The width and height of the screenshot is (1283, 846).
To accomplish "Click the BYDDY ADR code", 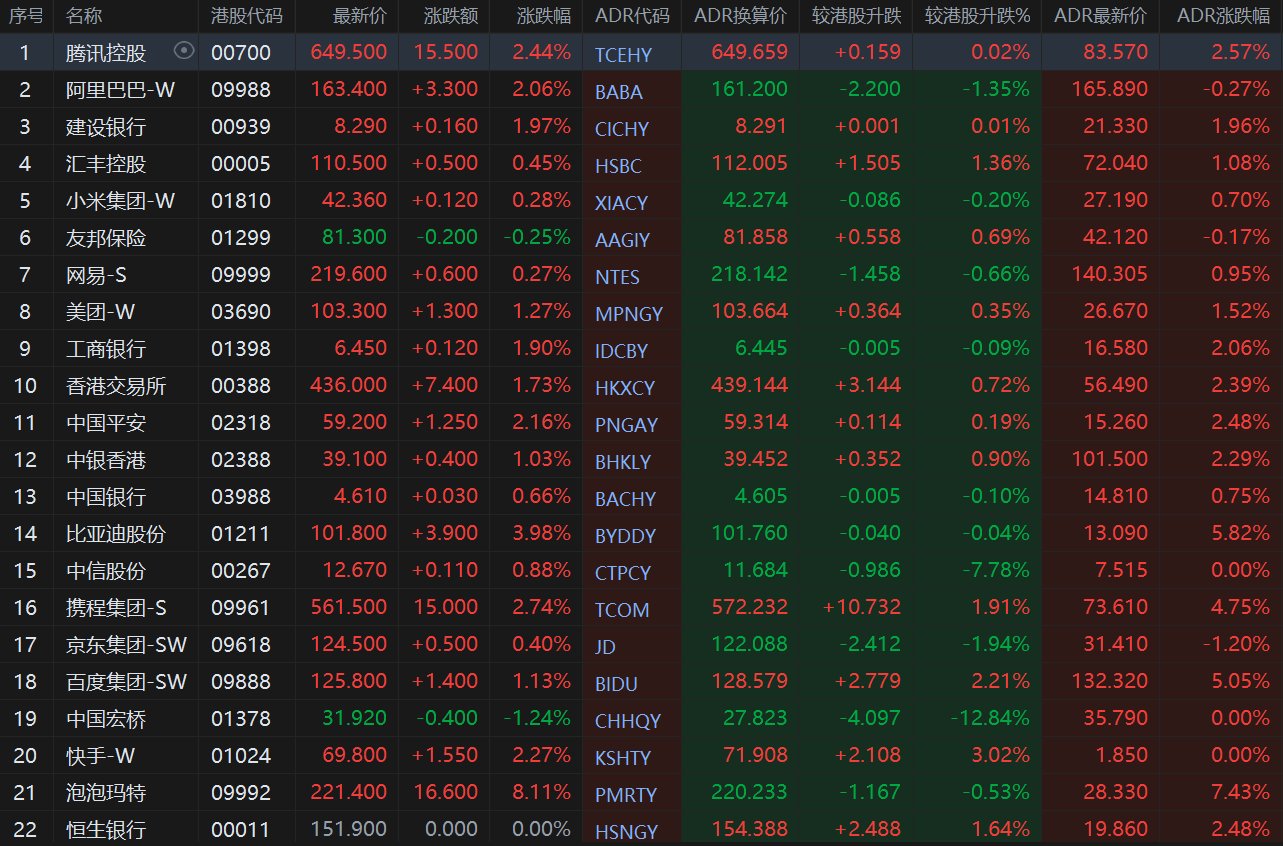I will (x=625, y=536).
